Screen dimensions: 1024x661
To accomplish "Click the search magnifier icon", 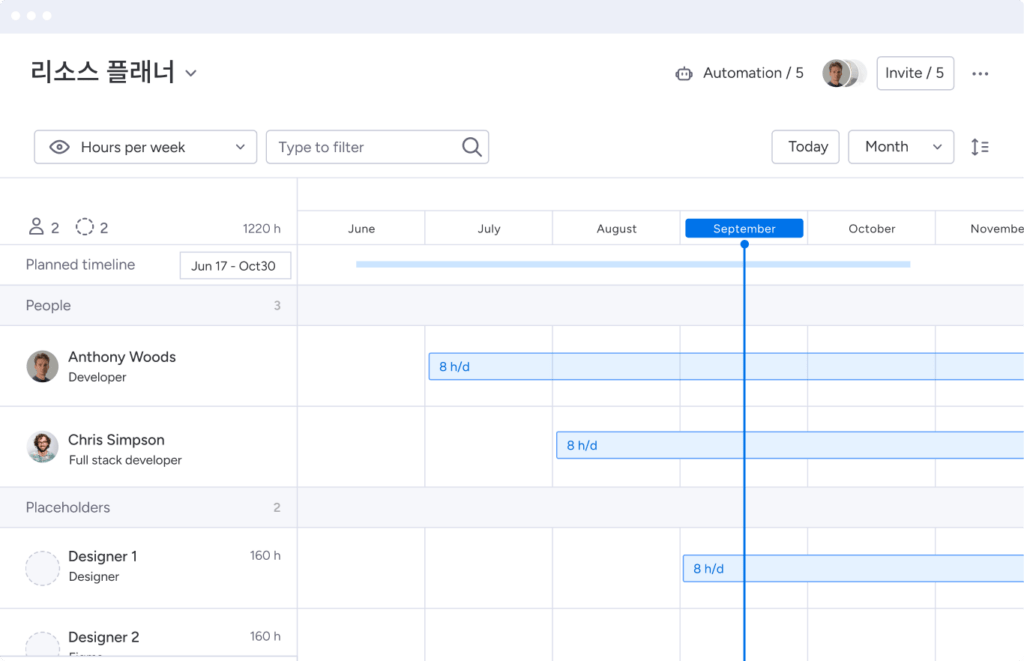I will click(472, 147).
